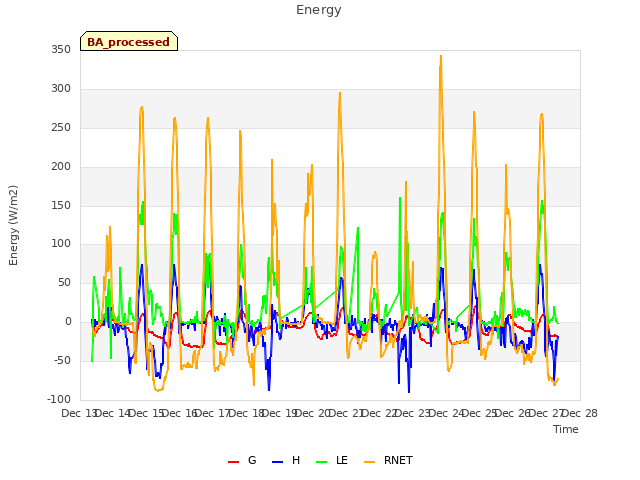Click the Dec 13 x-axis tick label
The width and height of the screenshot is (640, 480).
pyautogui.click(x=78, y=413)
